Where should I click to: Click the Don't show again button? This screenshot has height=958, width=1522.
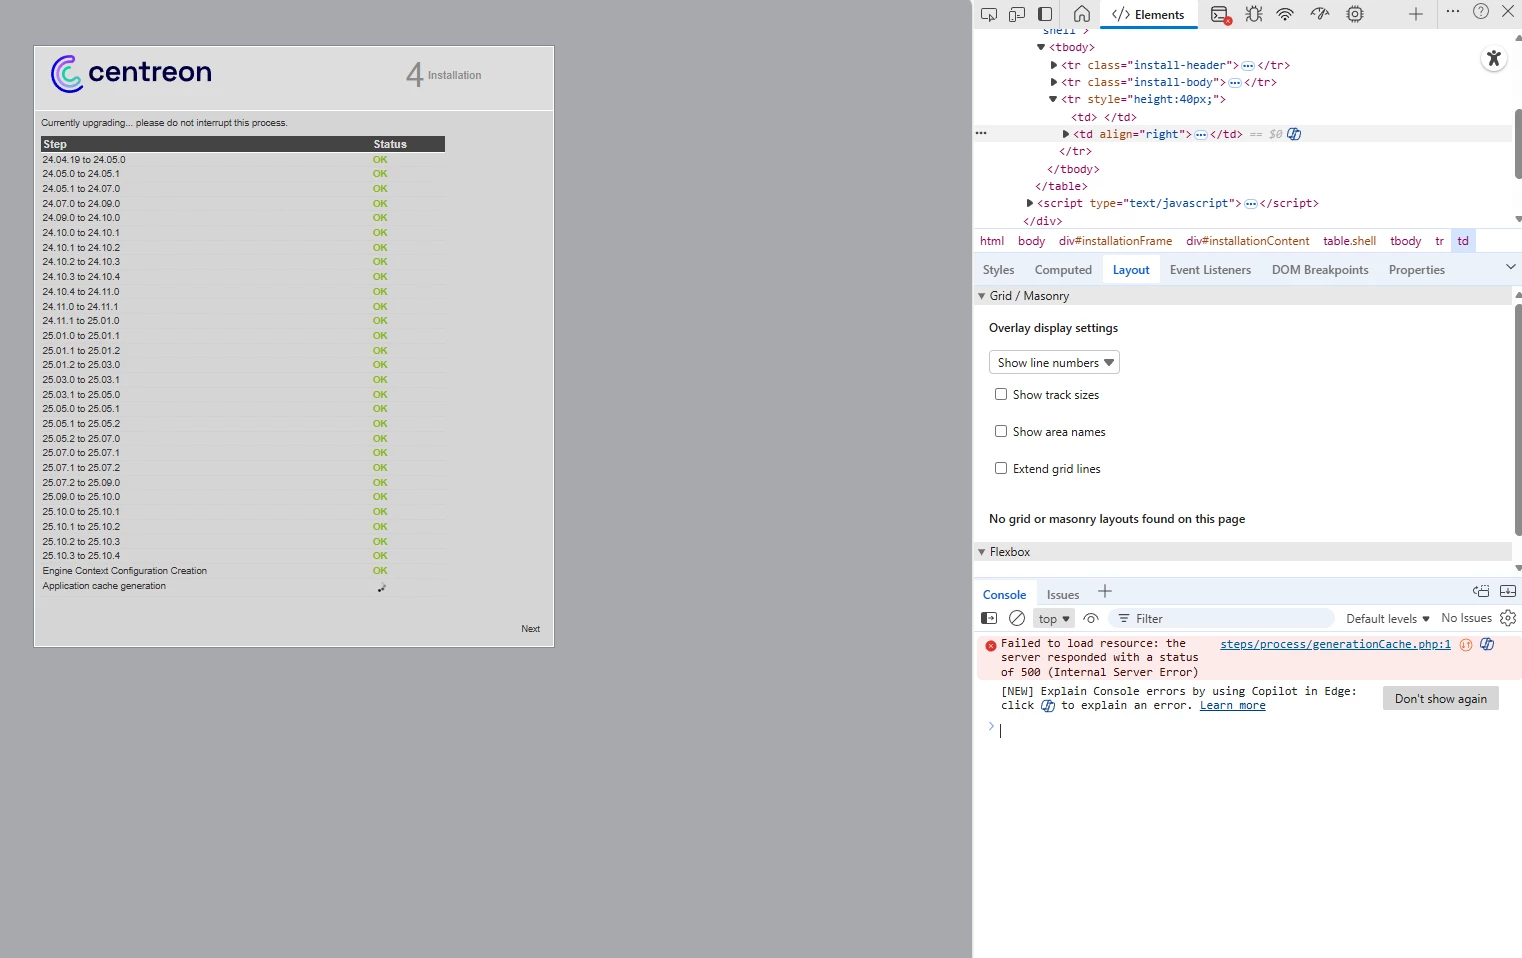coord(1440,699)
